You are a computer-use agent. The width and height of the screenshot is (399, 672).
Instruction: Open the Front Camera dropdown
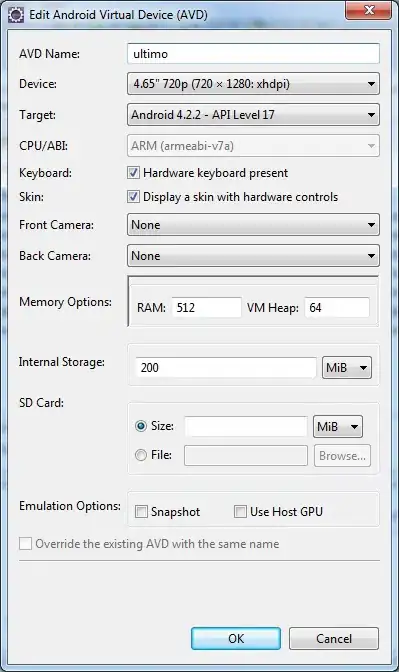pos(253,225)
